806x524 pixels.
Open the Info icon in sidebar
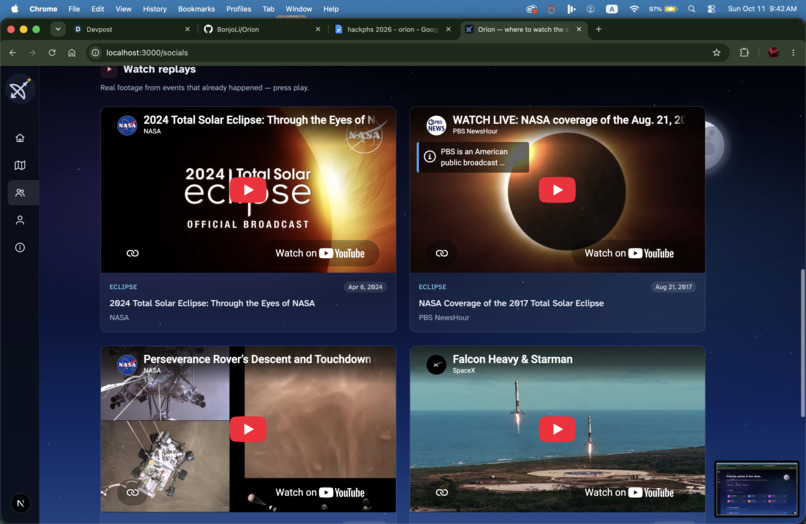(20, 248)
